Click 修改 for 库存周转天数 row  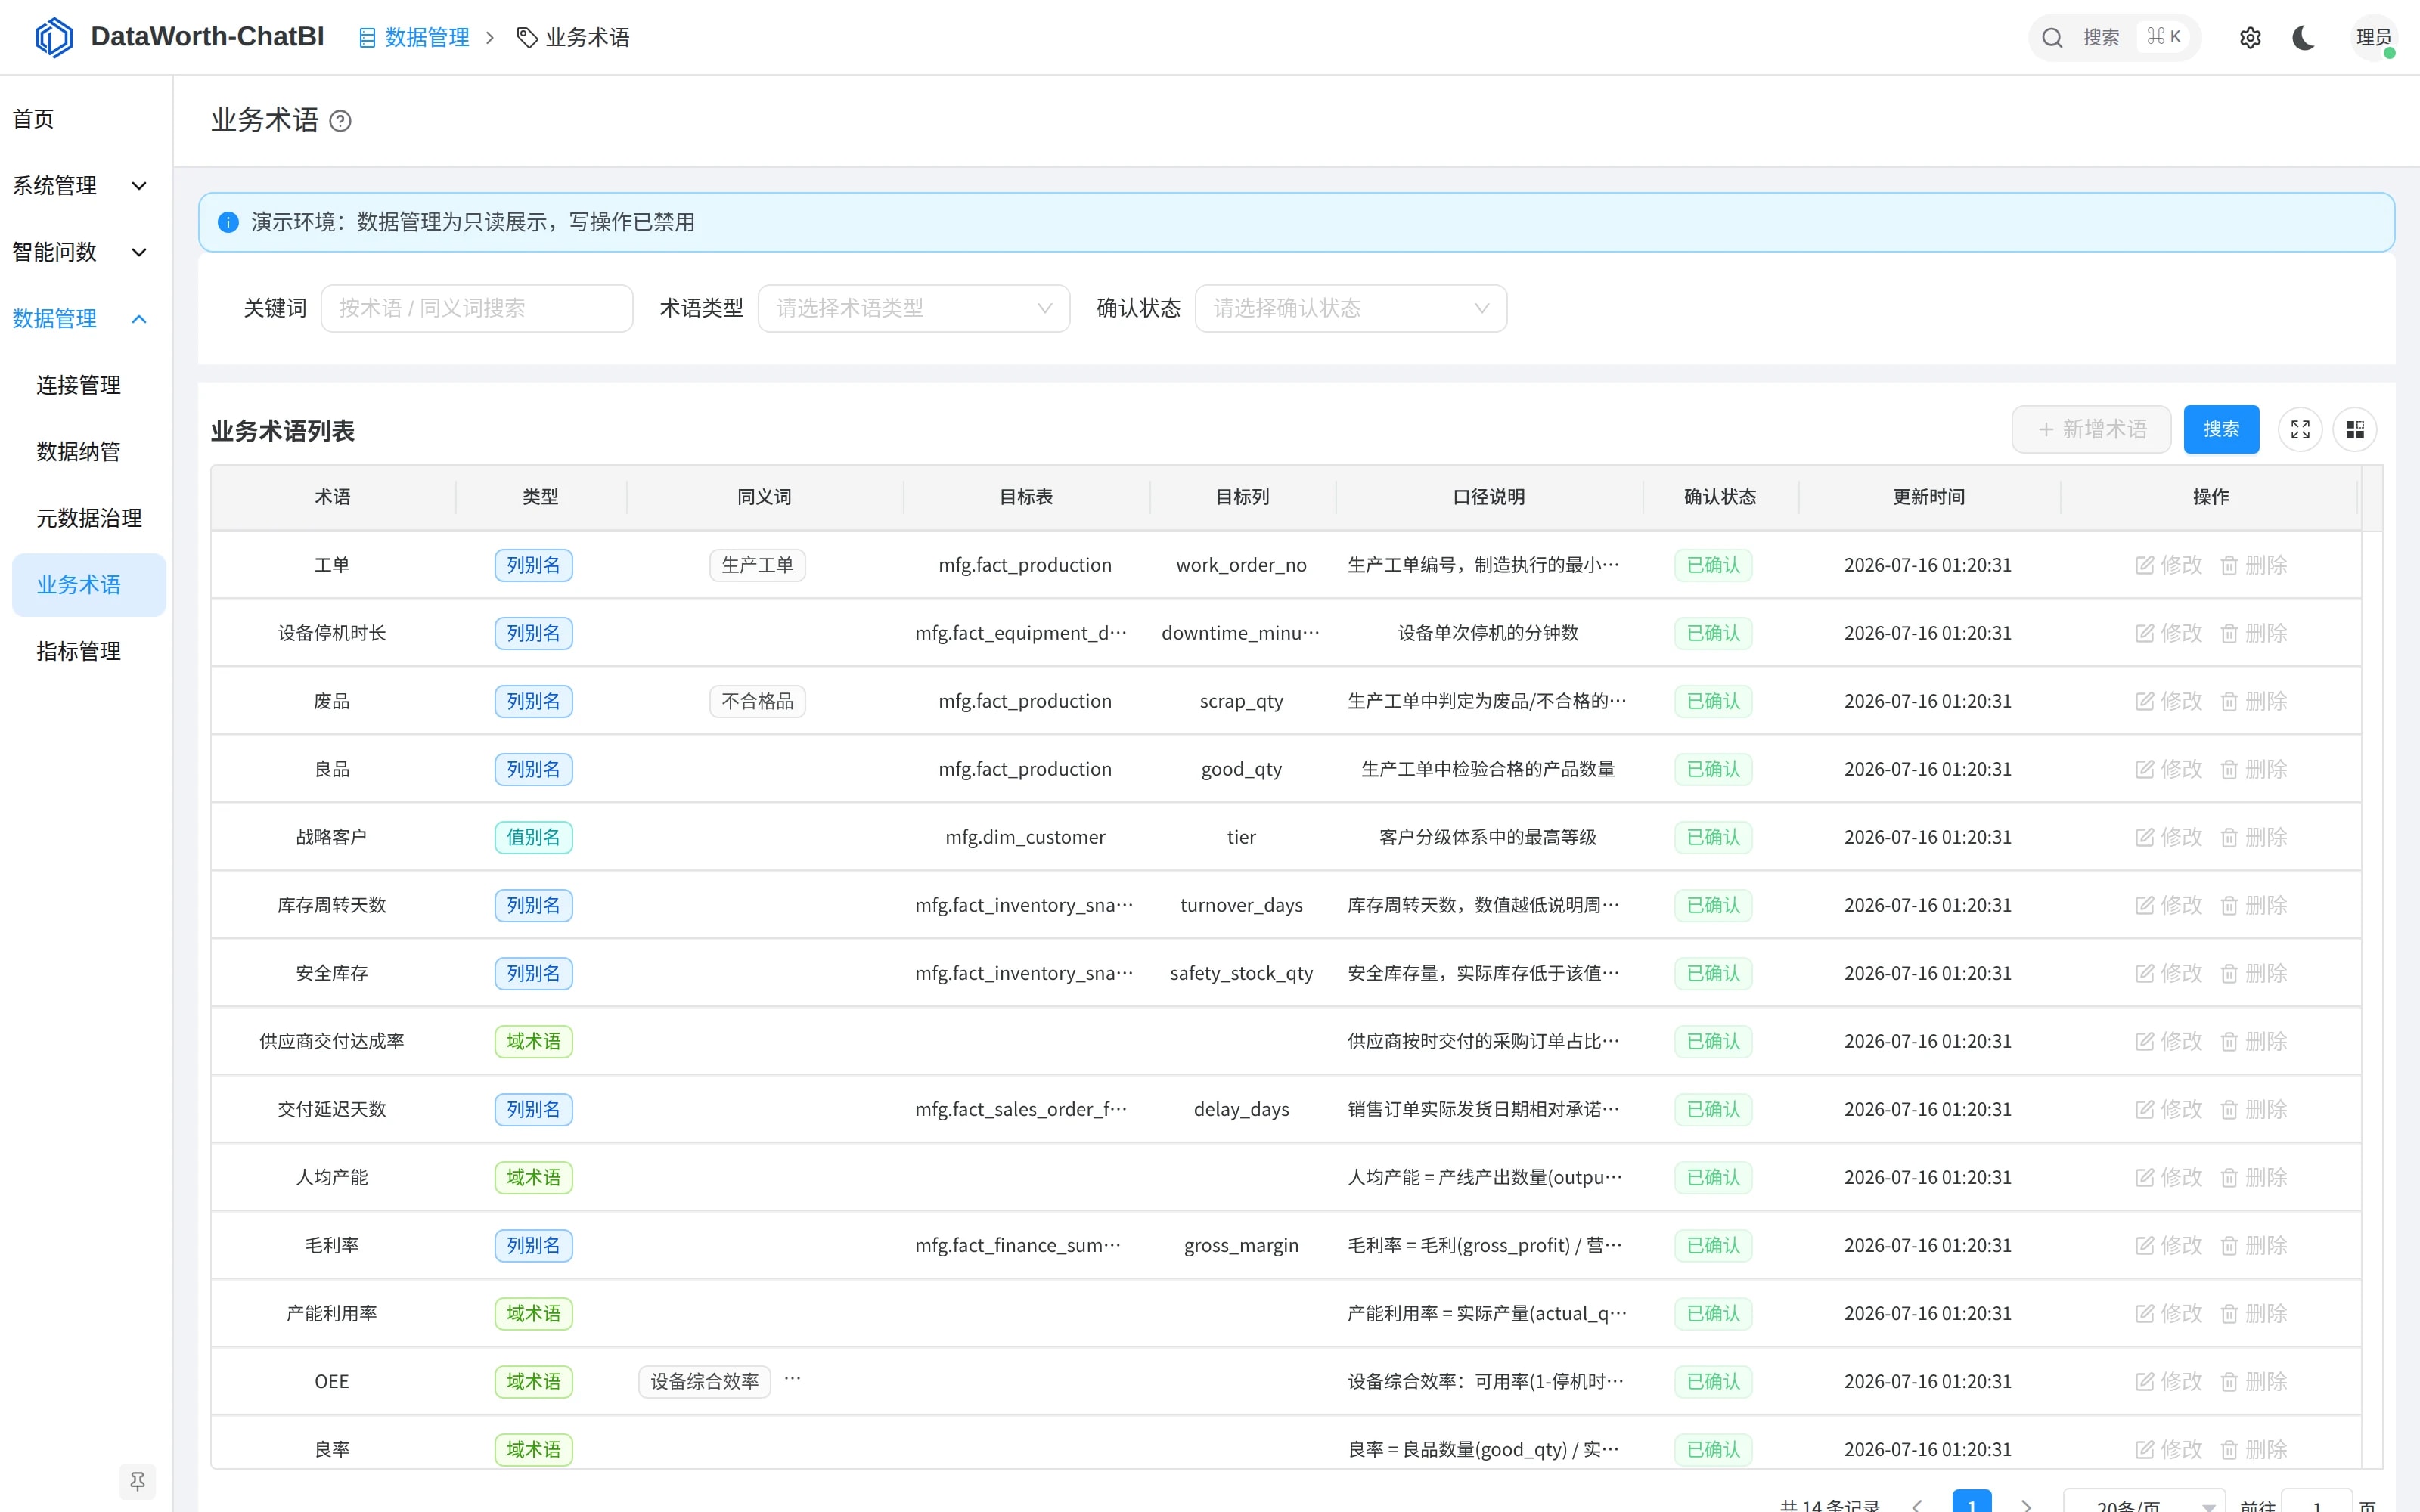(2168, 905)
